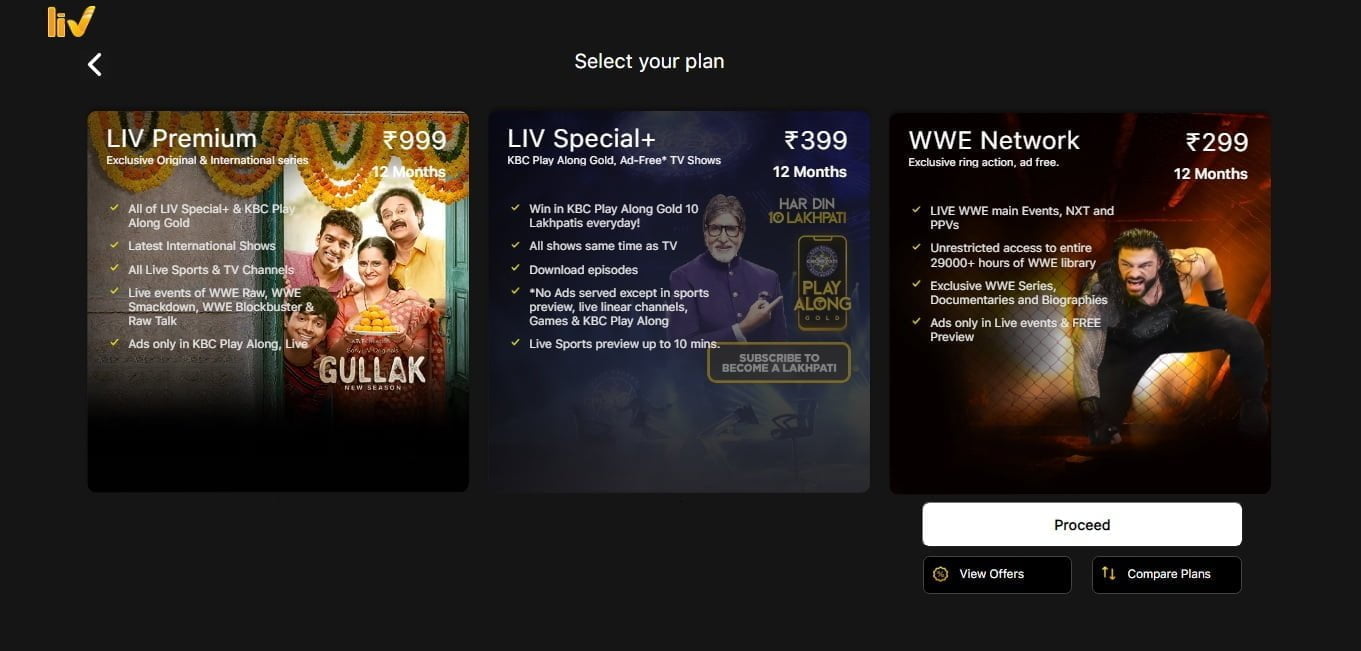Image resolution: width=1361 pixels, height=651 pixels.
Task: Click the Compare Plans arrows icon
Action: click(x=1108, y=573)
